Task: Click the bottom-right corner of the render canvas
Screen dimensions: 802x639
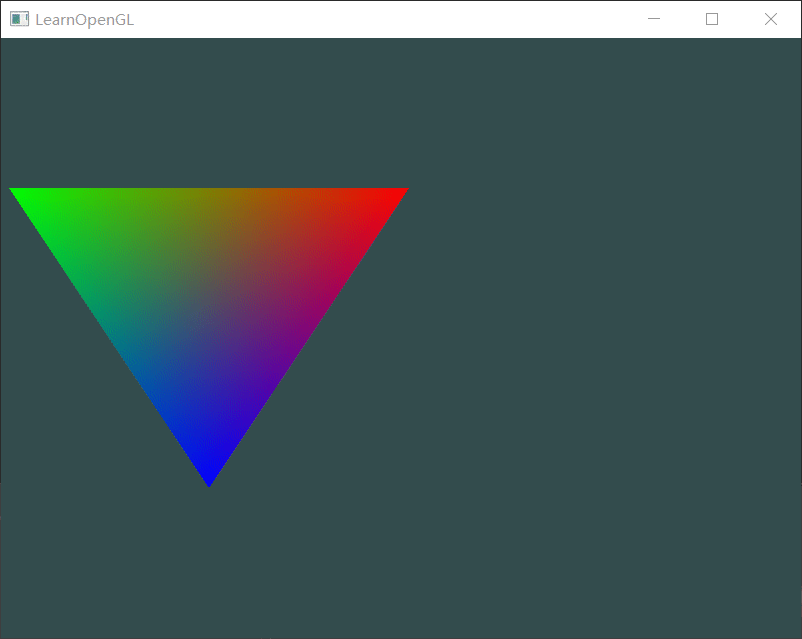Action: tap(796, 633)
